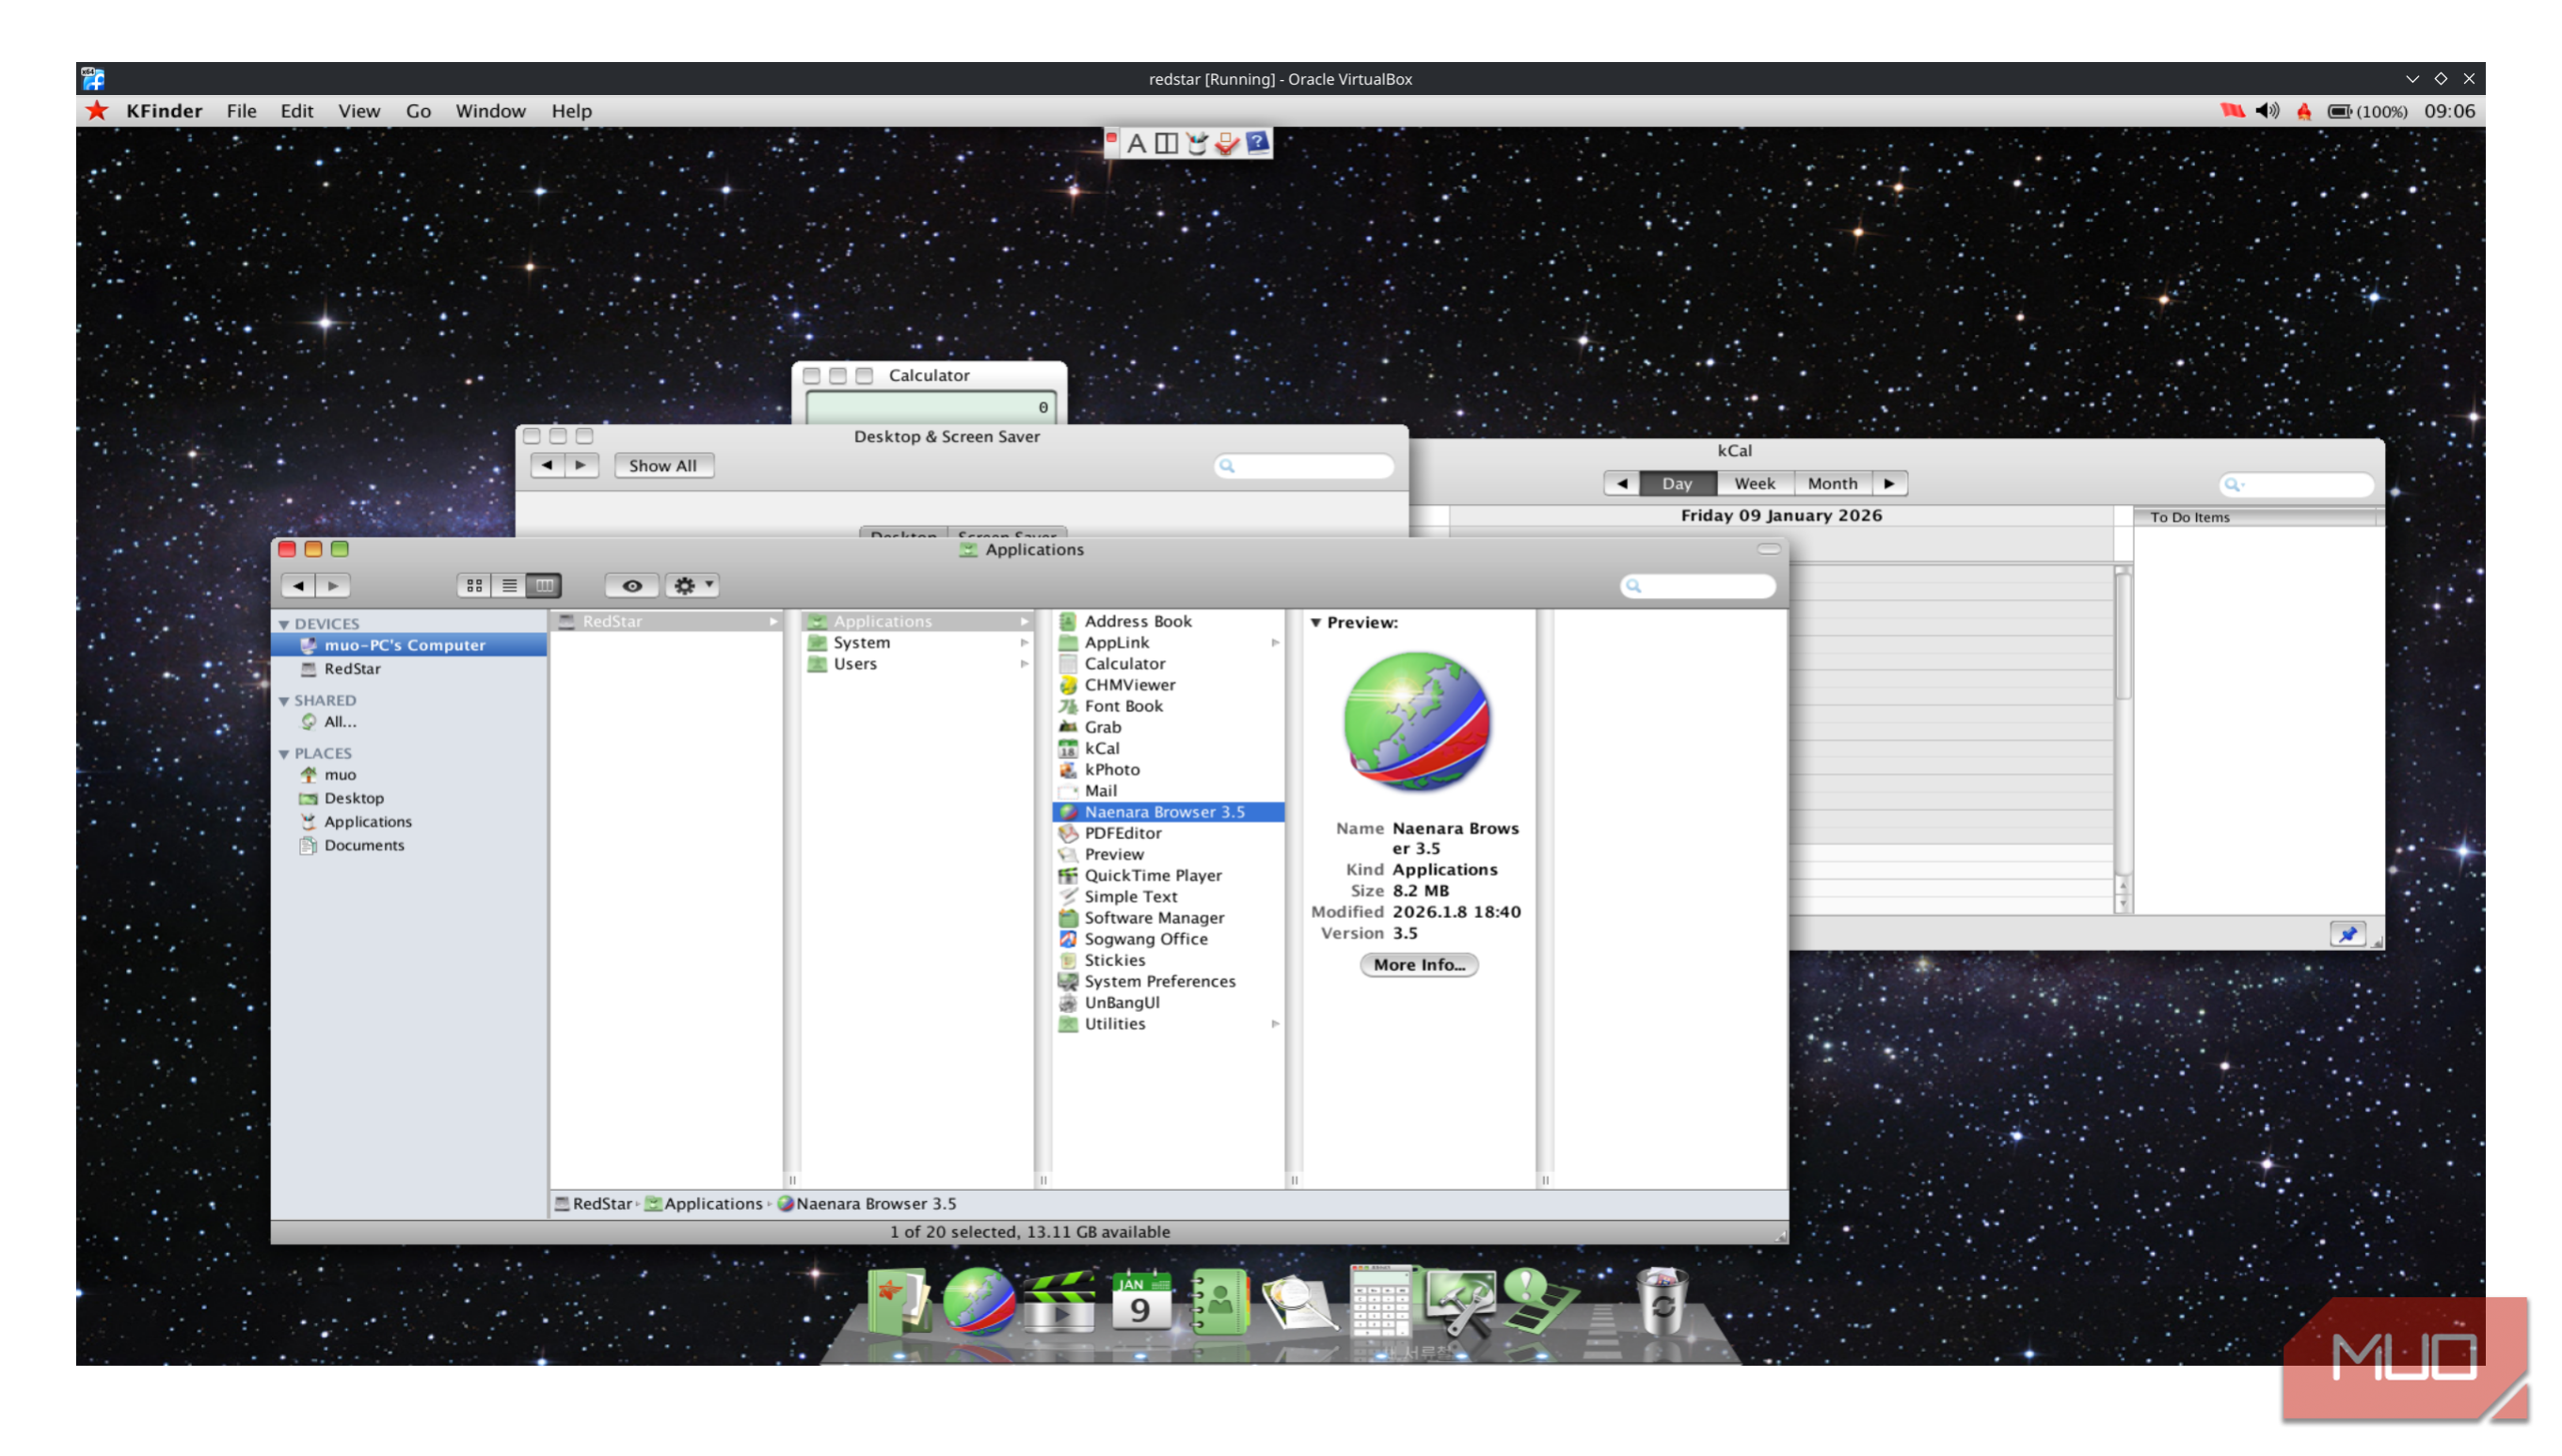The image size is (2562, 1456).
Task: Open the red-star documents folder dock icon
Action: click(897, 1300)
